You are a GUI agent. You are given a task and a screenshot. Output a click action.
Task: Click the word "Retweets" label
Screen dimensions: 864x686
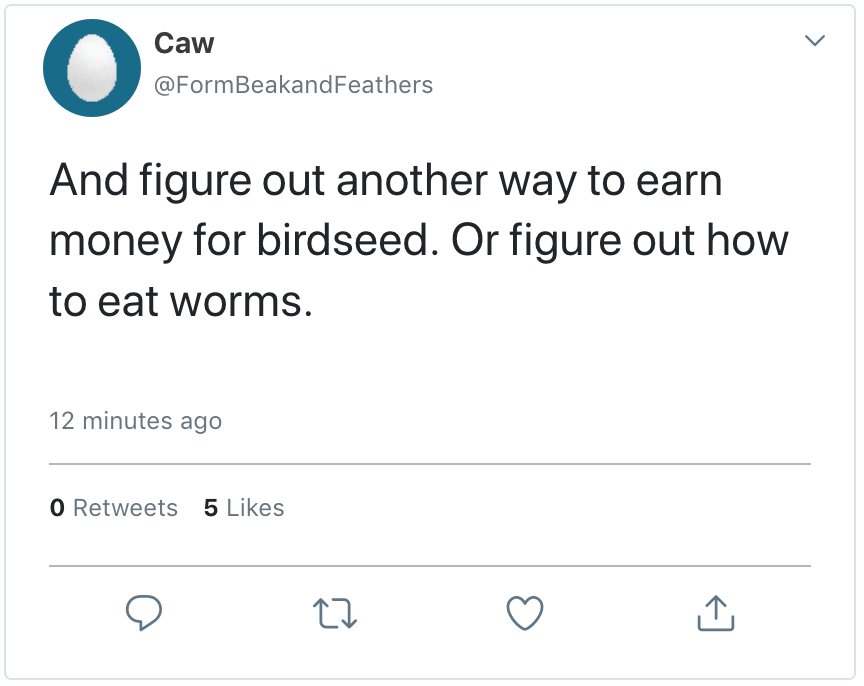click(126, 508)
